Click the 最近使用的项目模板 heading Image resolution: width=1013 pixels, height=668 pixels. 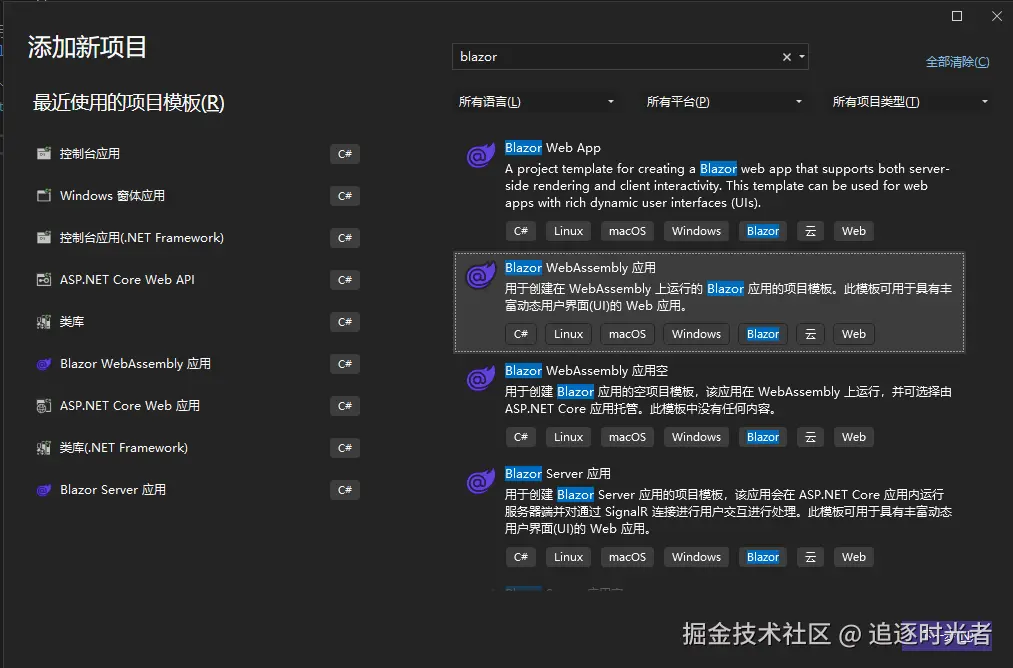[129, 103]
